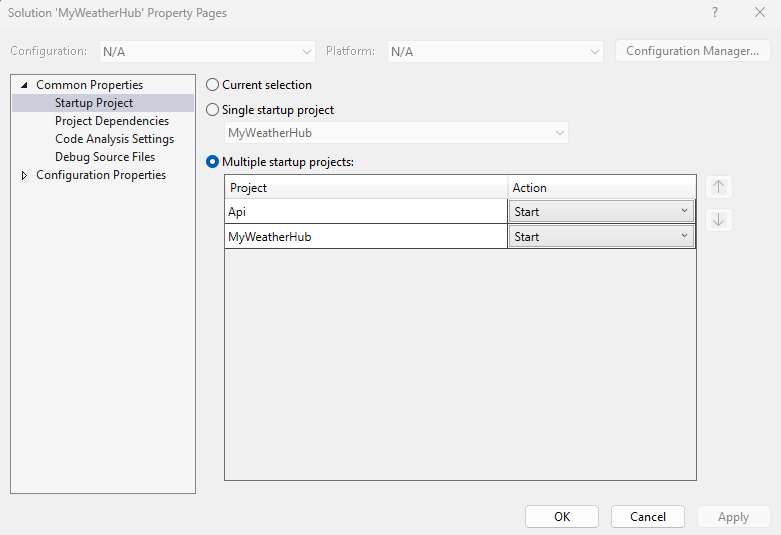
Task: Open the single startup project MyWeatherHub combo box
Action: tap(396, 133)
